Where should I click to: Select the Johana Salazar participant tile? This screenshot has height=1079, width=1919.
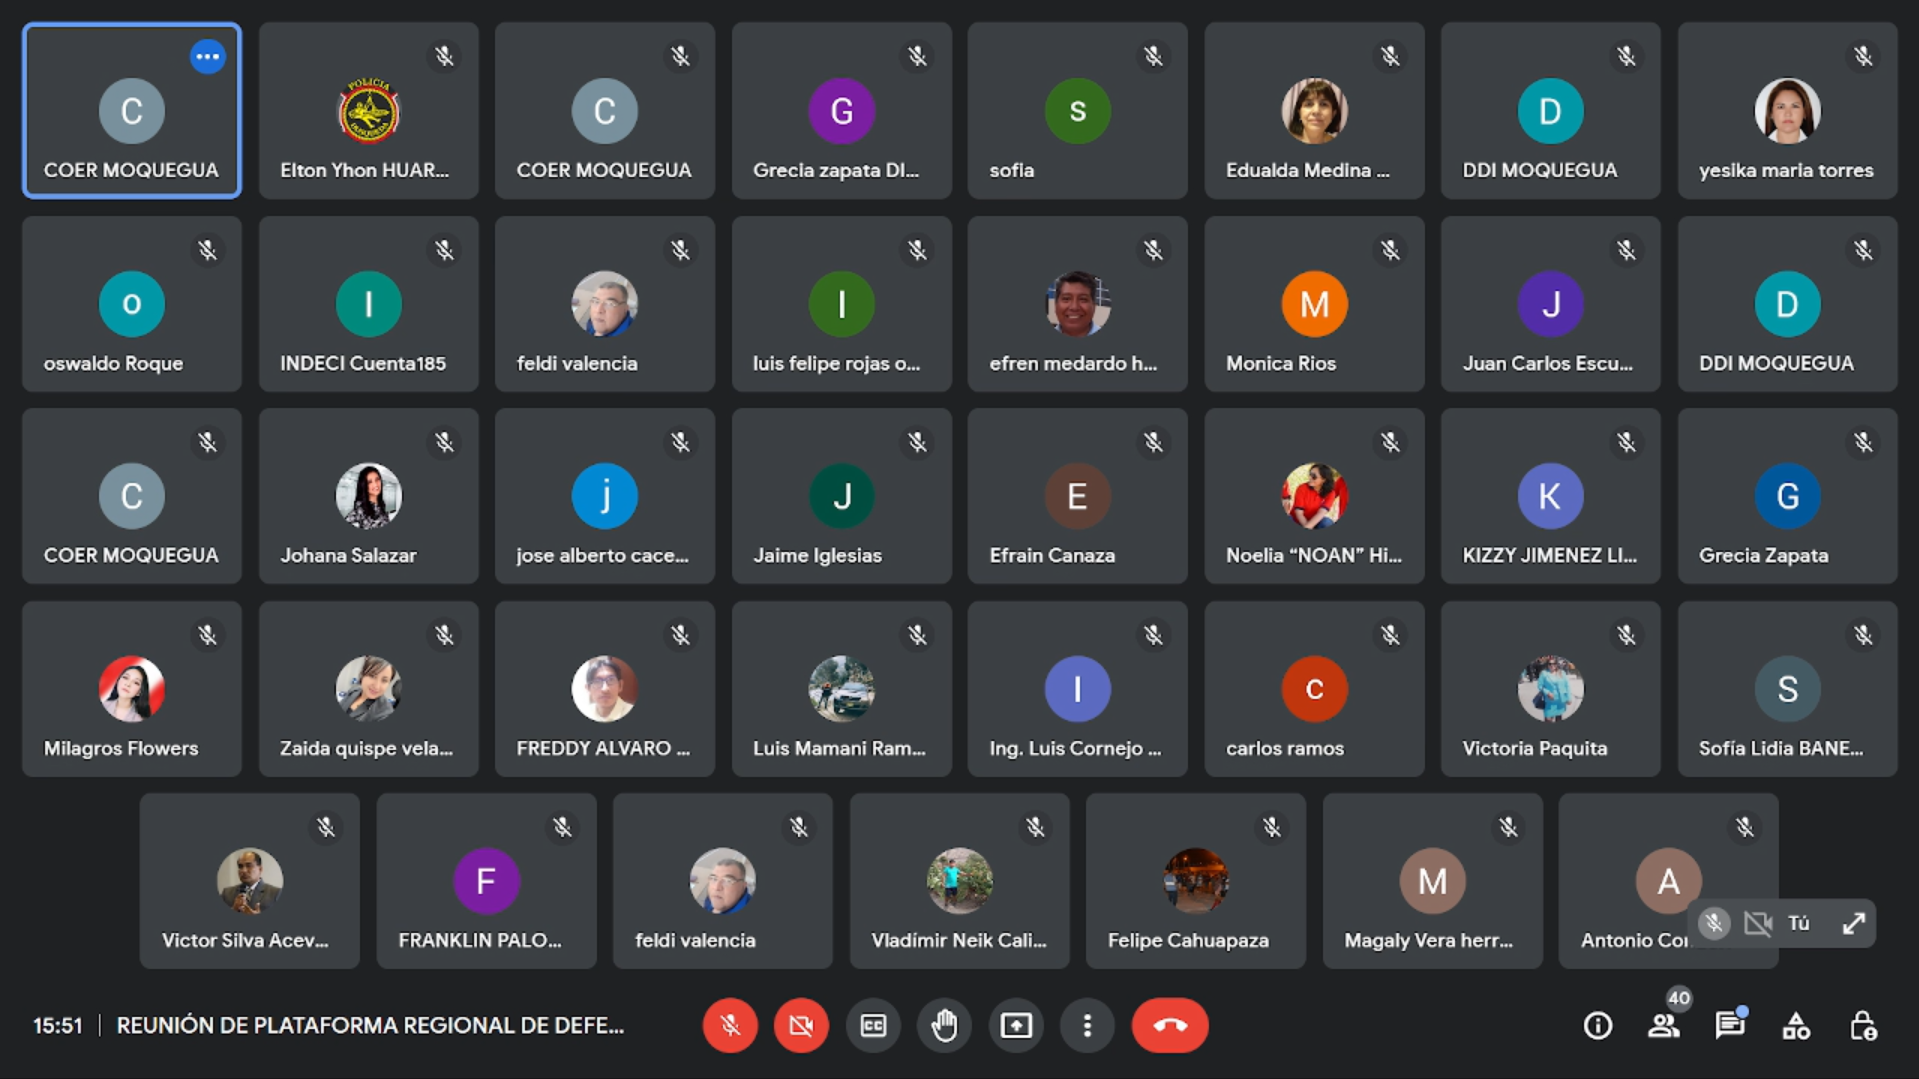pos(368,496)
